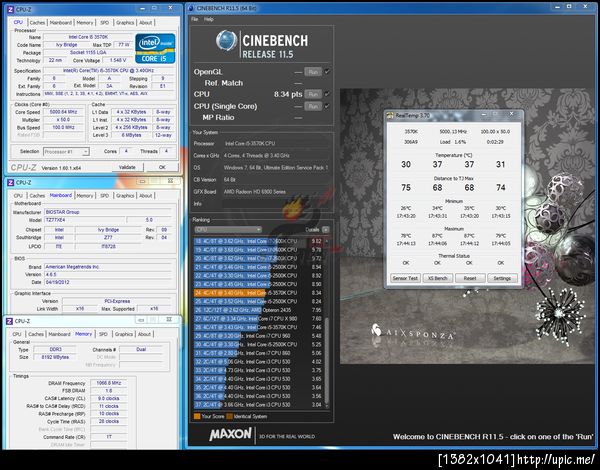This screenshot has height=470, width=600.
Task: Toggle the OpenGL test checkbox
Action: pos(327,71)
